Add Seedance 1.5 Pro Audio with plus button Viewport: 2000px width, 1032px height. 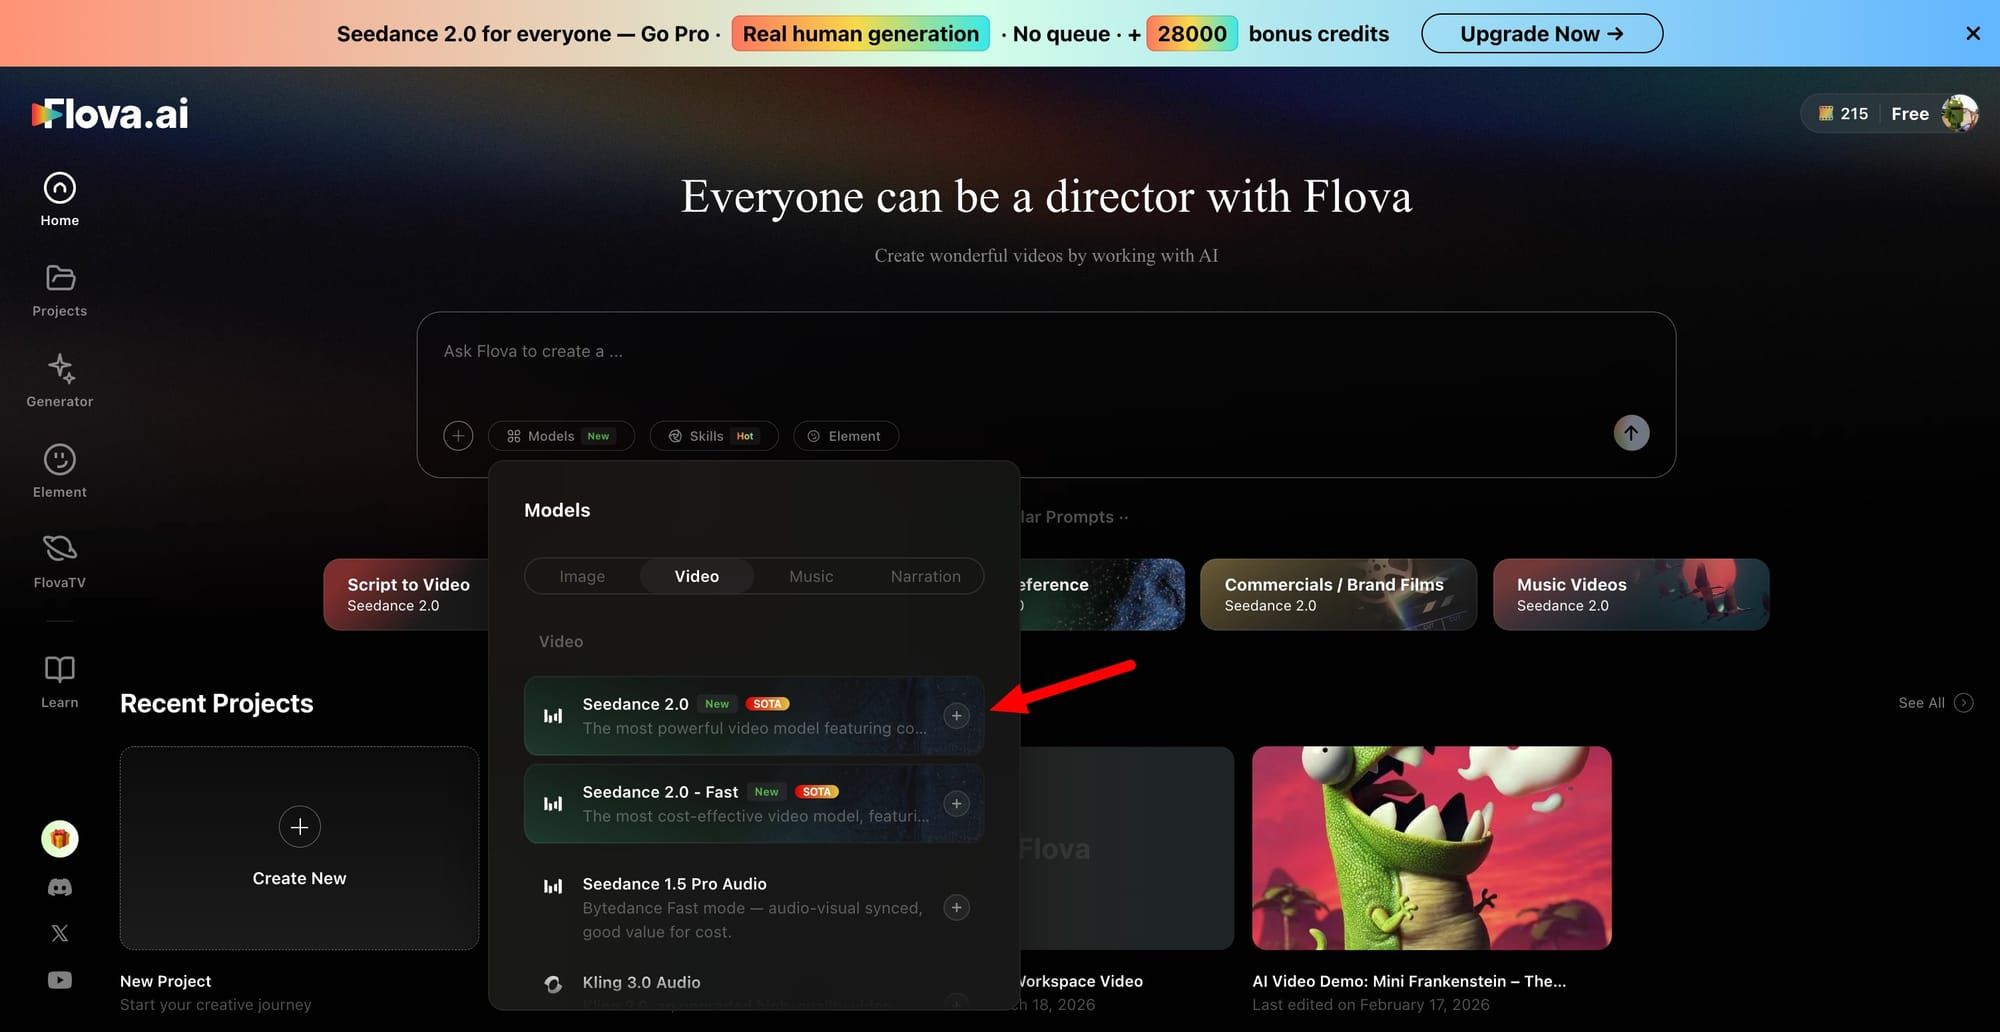(956, 907)
